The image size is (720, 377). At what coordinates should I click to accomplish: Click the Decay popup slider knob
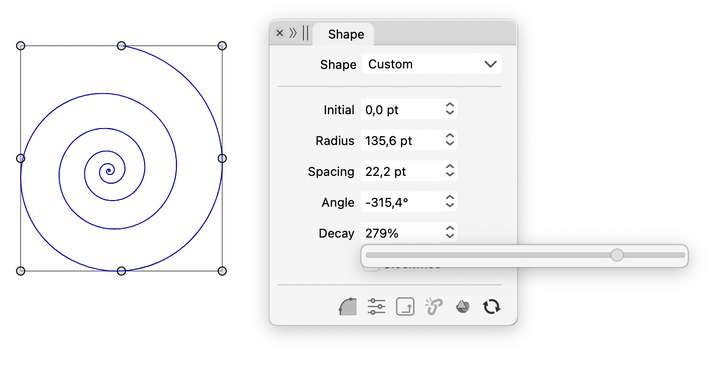tap(617, 255)
